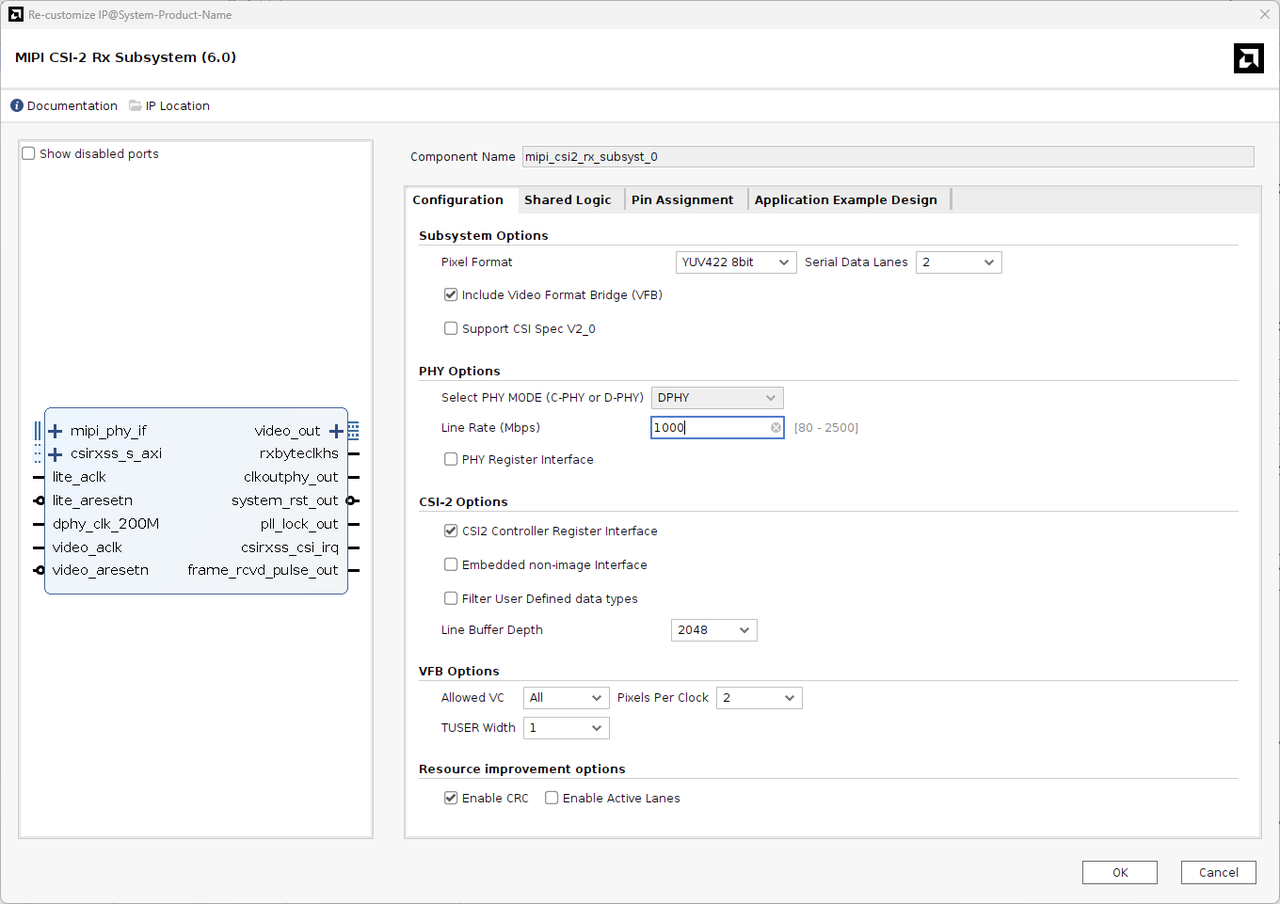Open the Pixel Format dropdown
Image resolution: width=1280 pixels, height=904 pixels.
point(736,262)
